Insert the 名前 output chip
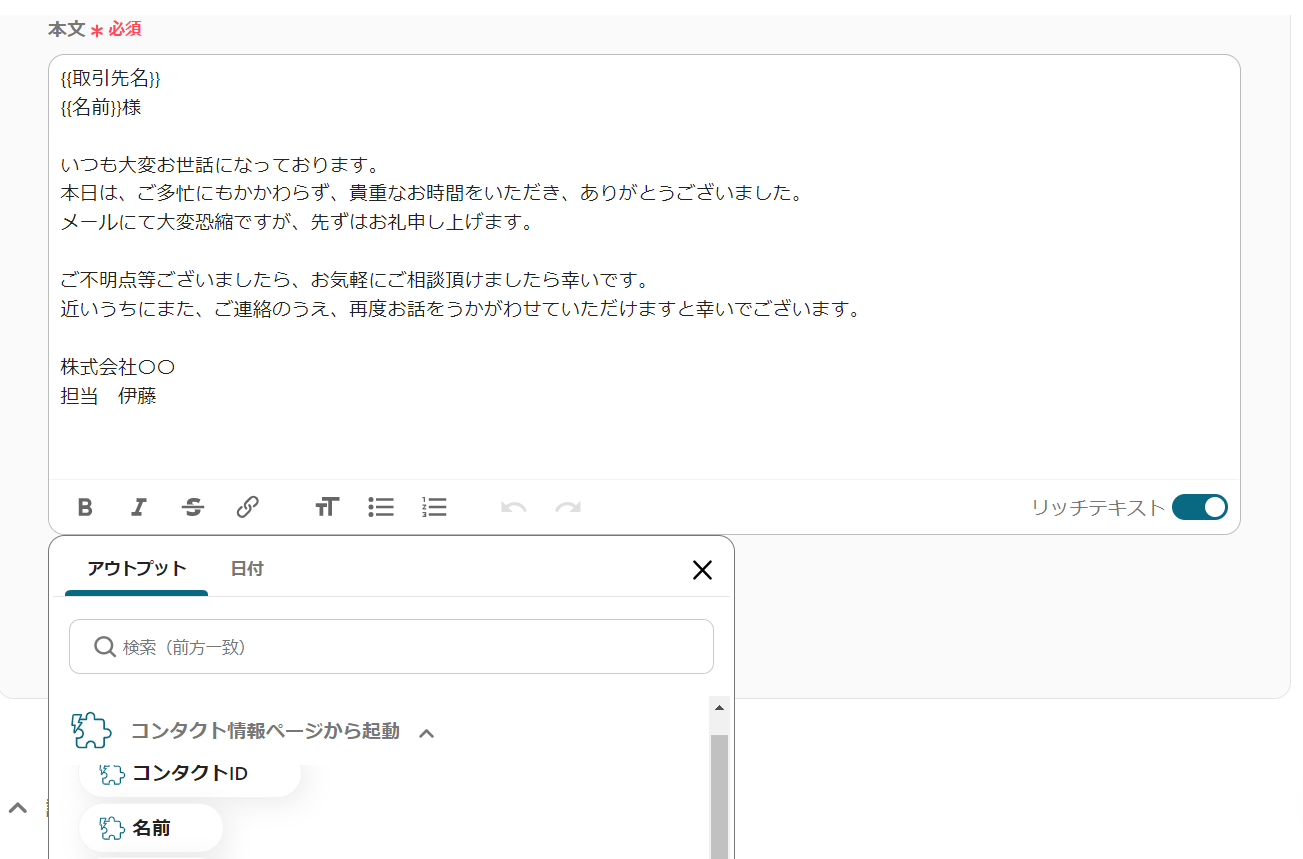Image resolution: width=1303 pixels, height=859 pixels. click(x=151, y=828)
